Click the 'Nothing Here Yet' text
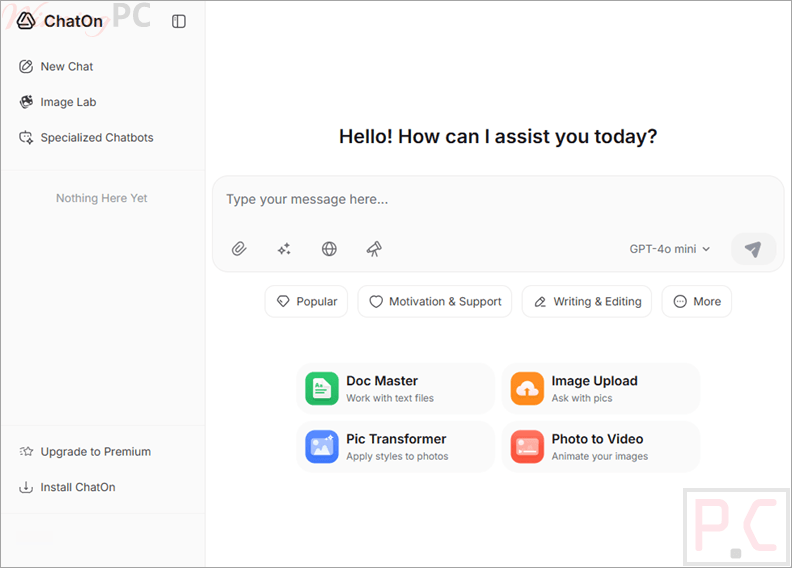The height and width of the screenshot is (568, 792). tap(102, 198)
